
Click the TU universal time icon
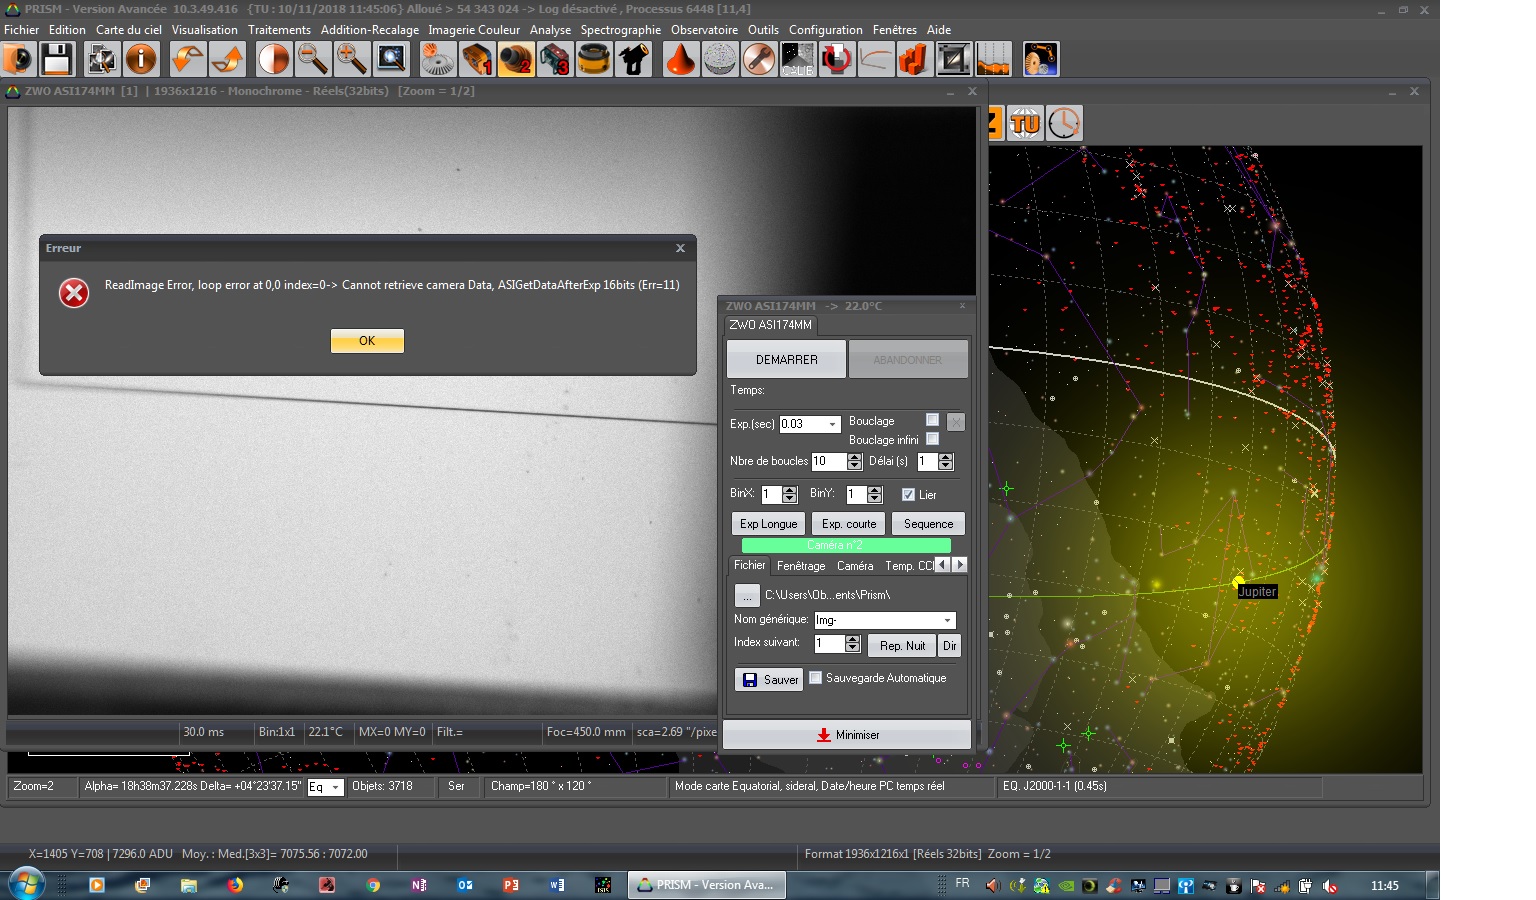[x=1025, y=124]
